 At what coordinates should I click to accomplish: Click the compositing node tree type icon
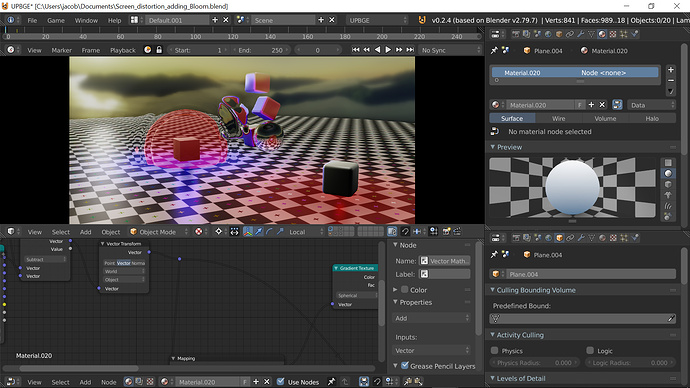tap(139, 381)
